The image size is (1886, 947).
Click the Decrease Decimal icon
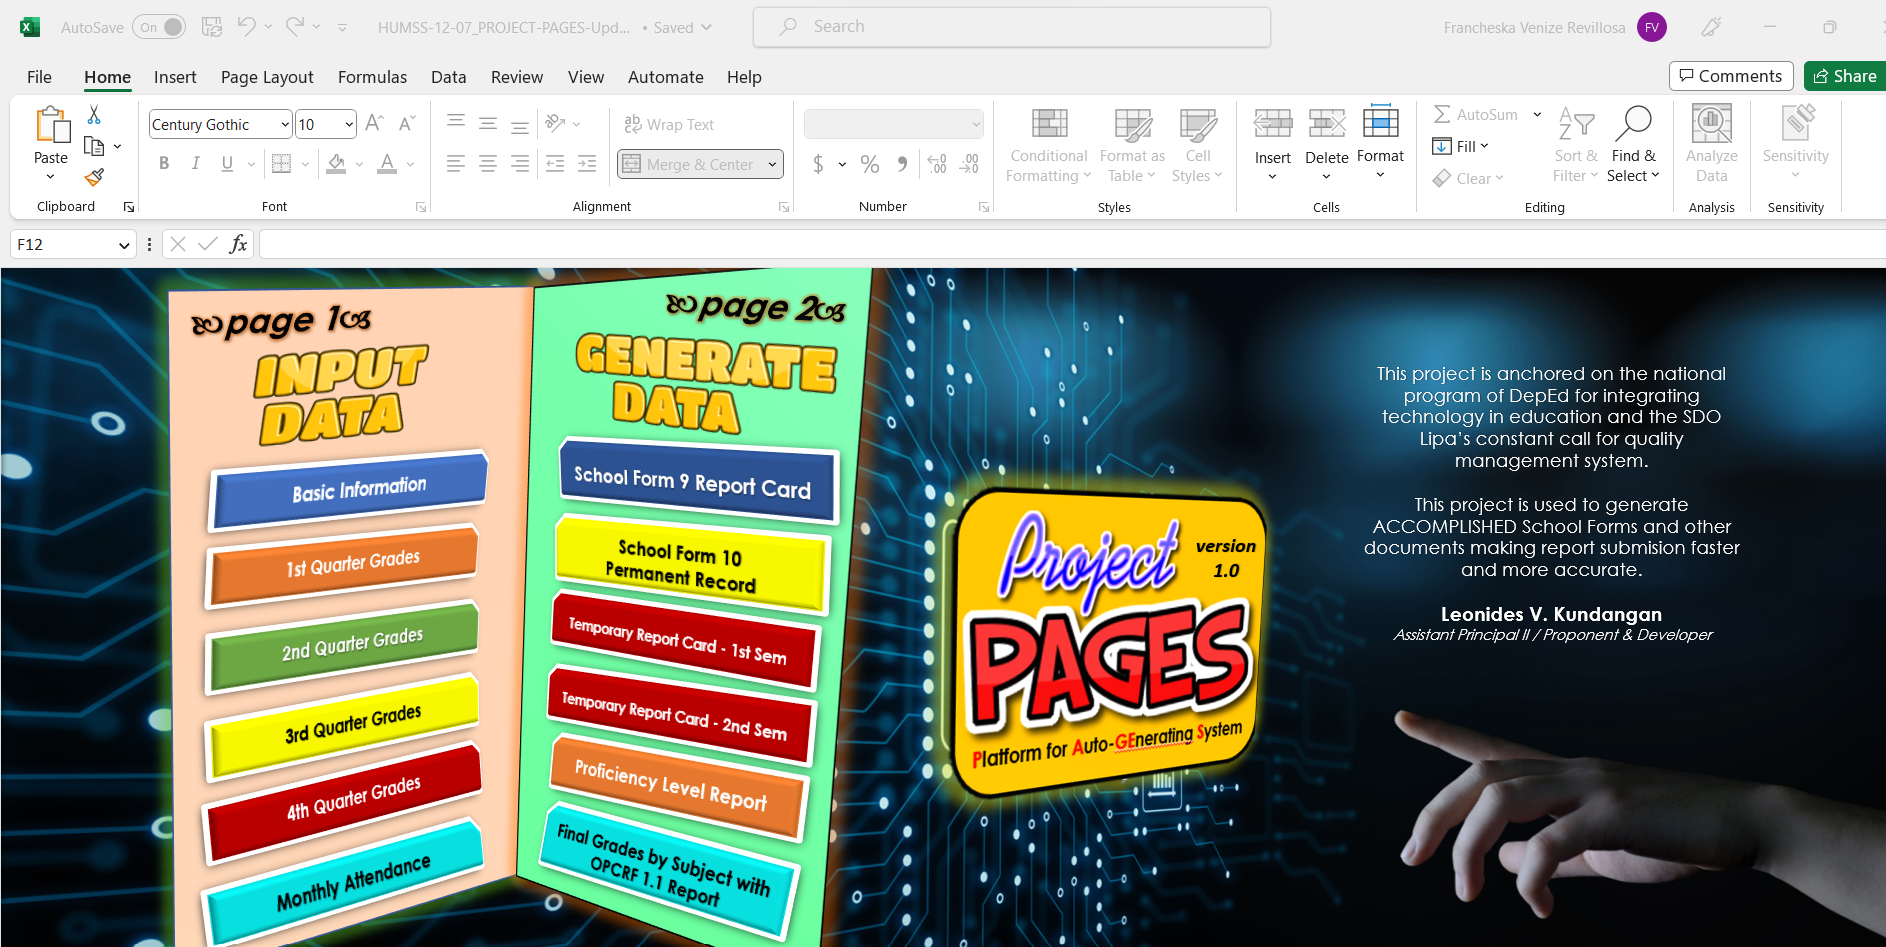(x=969, y=164)
